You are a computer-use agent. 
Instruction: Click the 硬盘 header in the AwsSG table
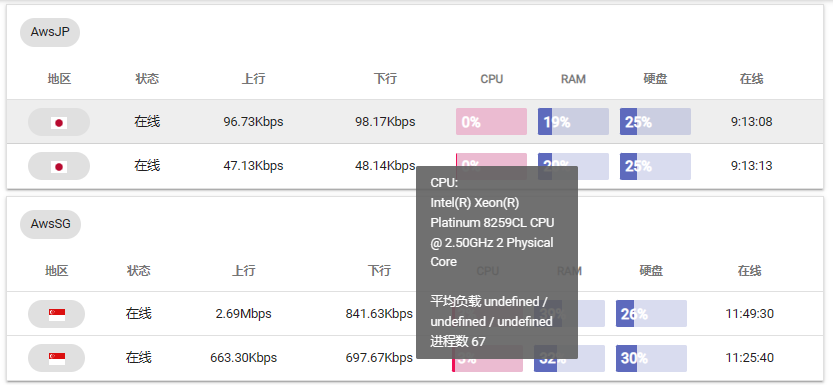pos(651,271)
